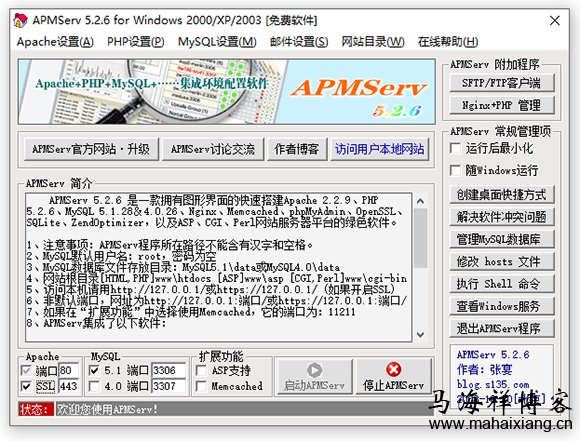This screenshot has width=580, height=441.
Task: Open the 网站目录(W) menu
Action: [x=372, y=42]
